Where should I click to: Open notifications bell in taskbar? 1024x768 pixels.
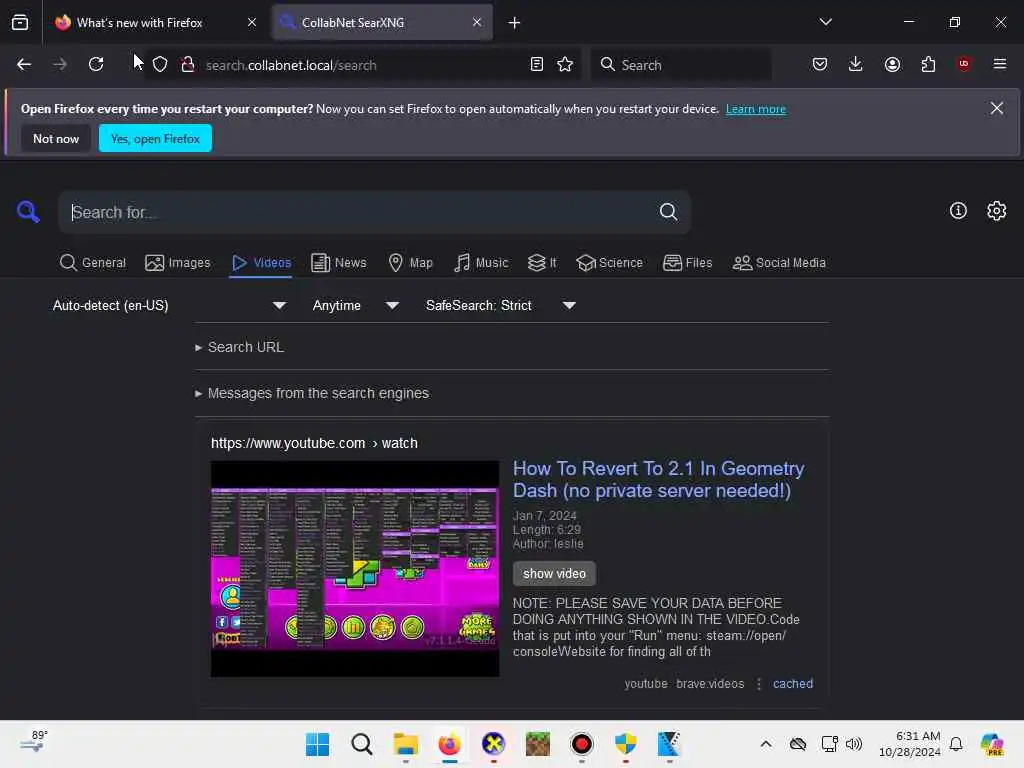pyautogui.click(x=956, y=744)
